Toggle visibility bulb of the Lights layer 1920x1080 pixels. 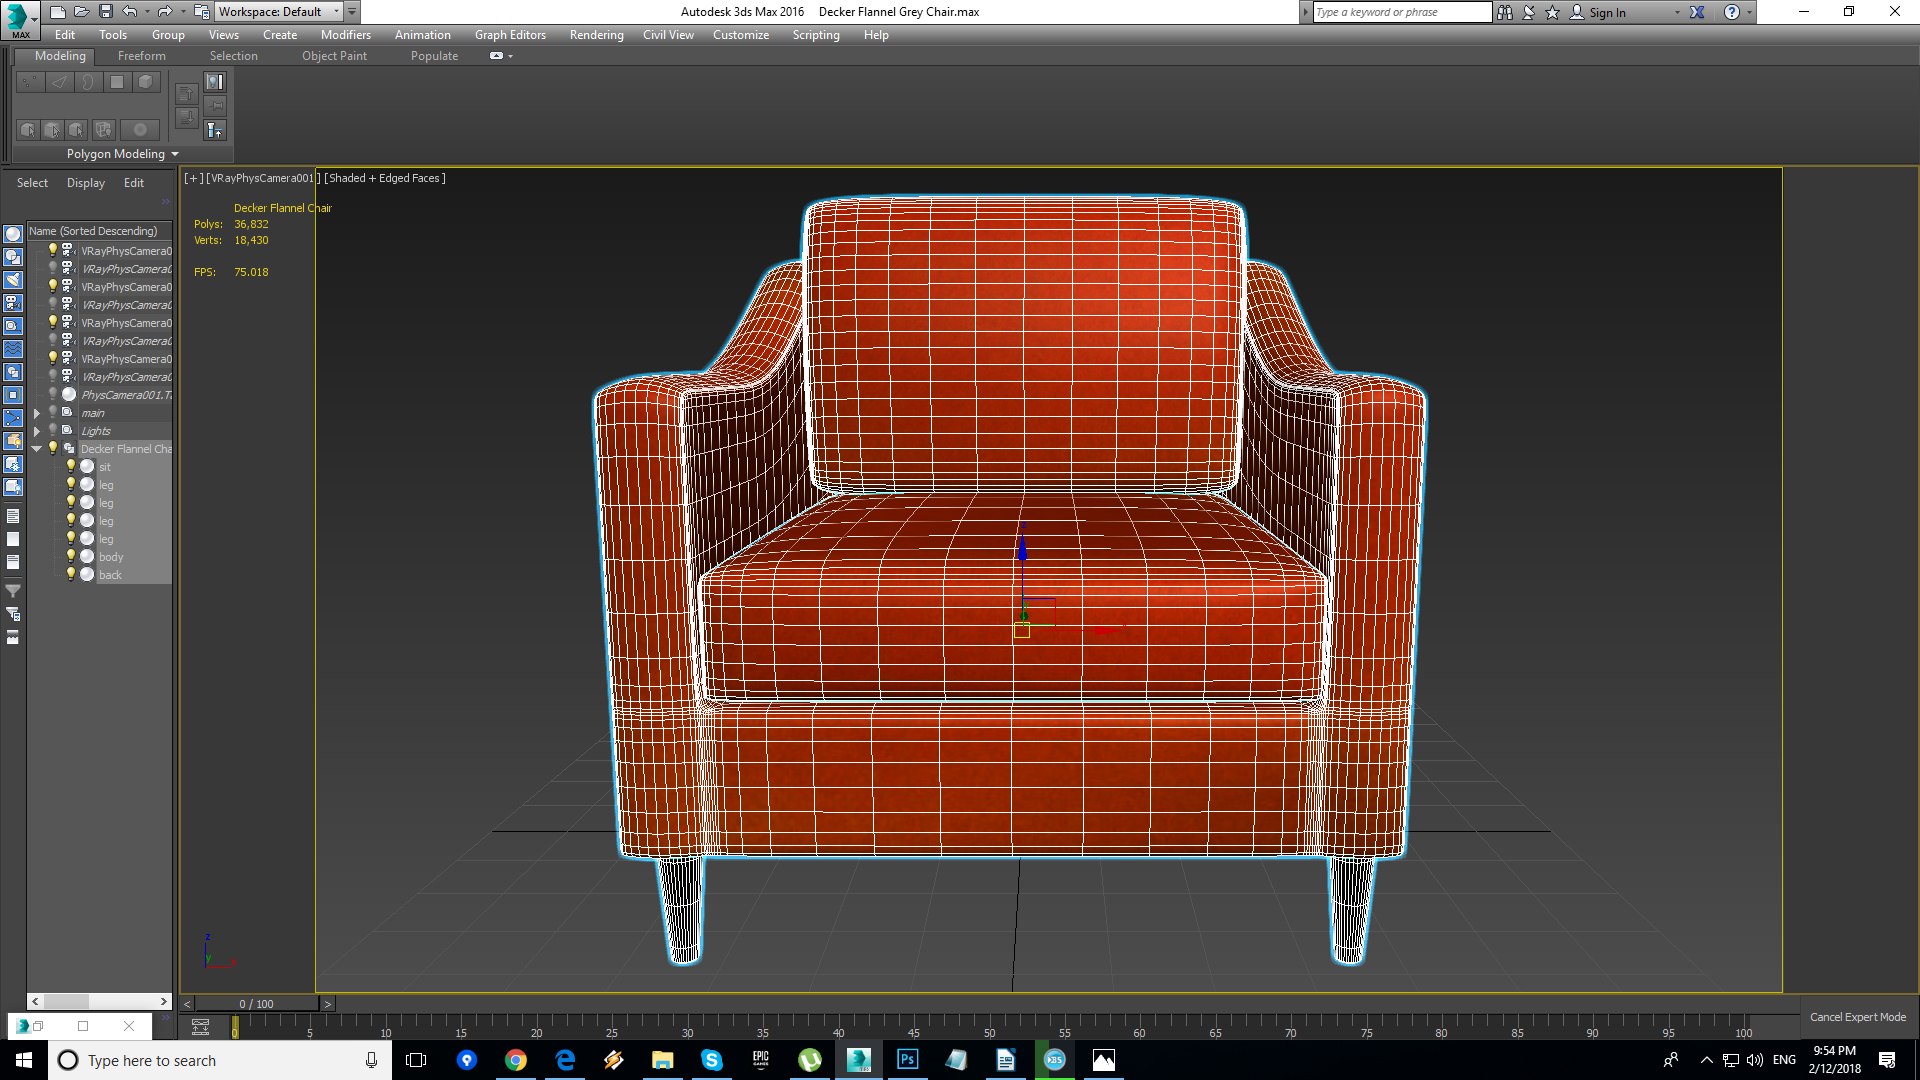point(53,430)
